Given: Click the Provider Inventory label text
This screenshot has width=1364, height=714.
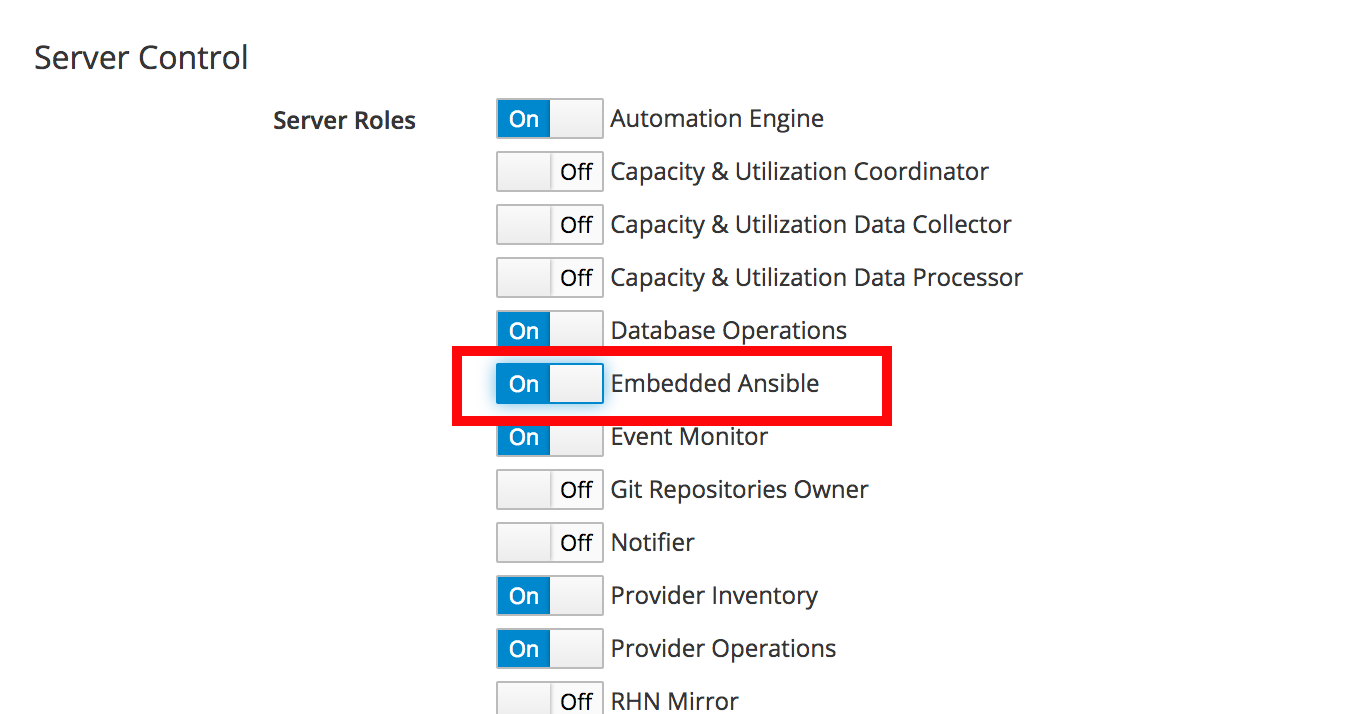Looking at the screenshot, I should pos(714,595).
